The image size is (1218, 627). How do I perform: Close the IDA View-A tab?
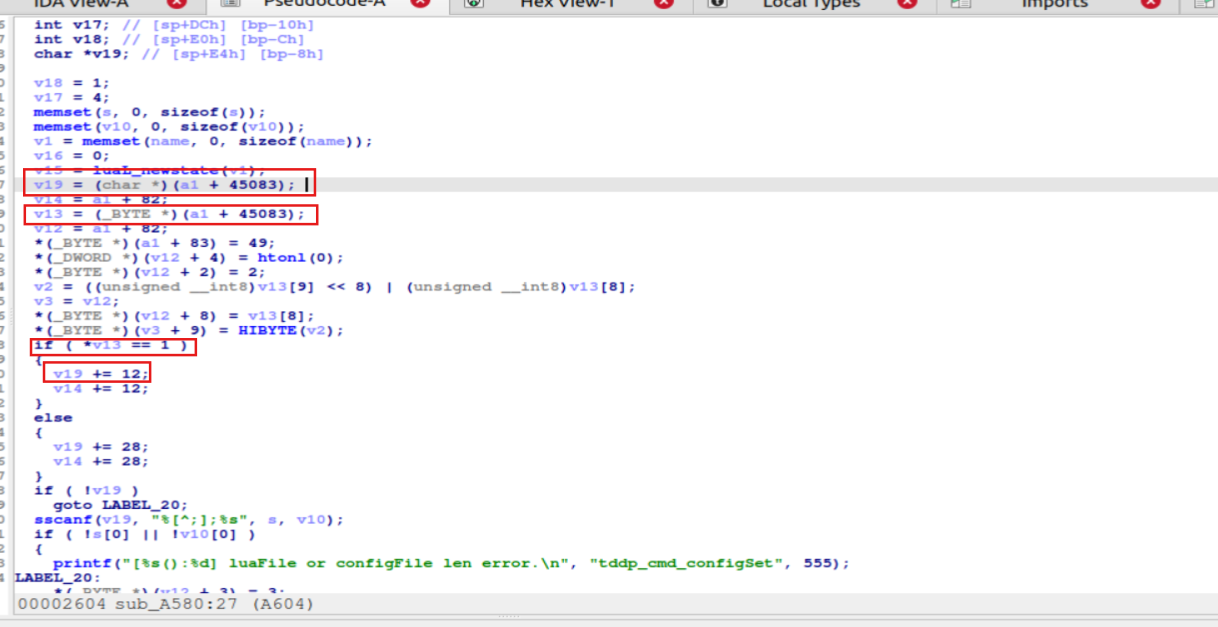point(177,4)
